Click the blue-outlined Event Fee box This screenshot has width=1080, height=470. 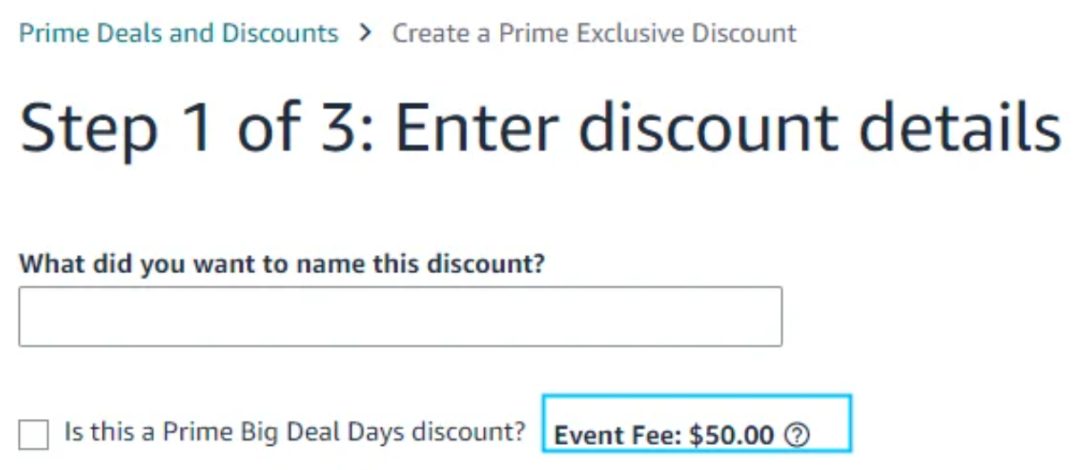[697, 423]
